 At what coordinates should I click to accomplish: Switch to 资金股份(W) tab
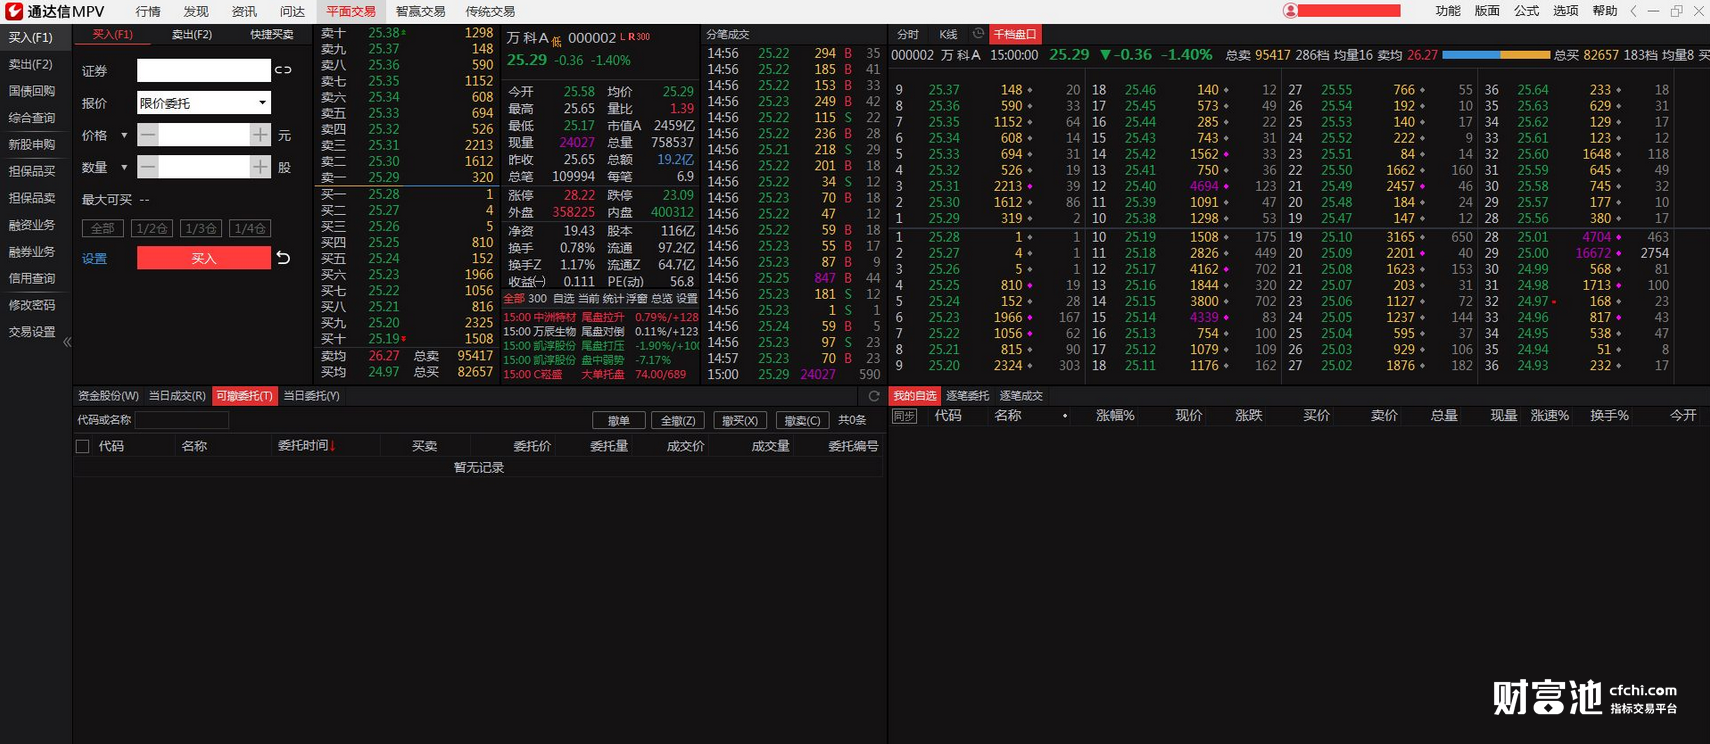tap(108, 396)
